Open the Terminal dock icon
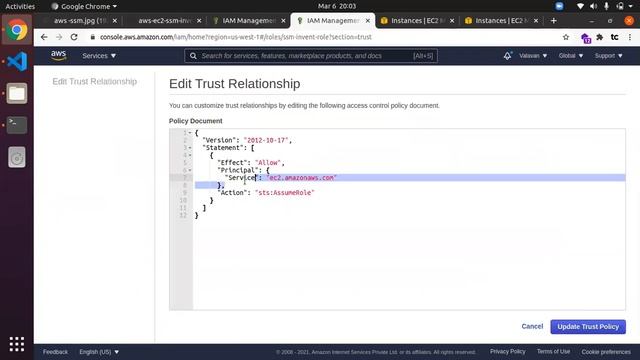Viewport: 640px width, 360px height. coord(17,125)
